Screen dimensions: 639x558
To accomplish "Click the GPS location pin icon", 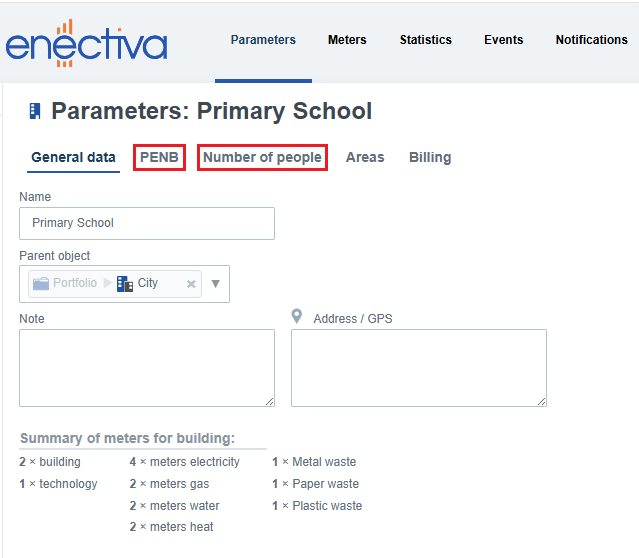I will [297, 317].
